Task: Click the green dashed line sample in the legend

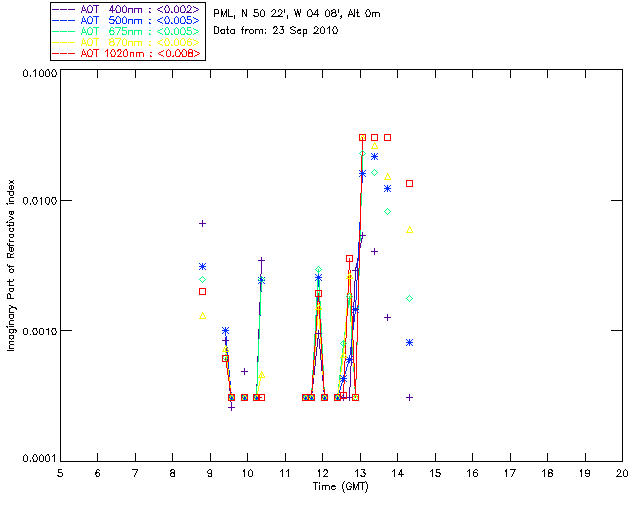Action: [64, 31]
